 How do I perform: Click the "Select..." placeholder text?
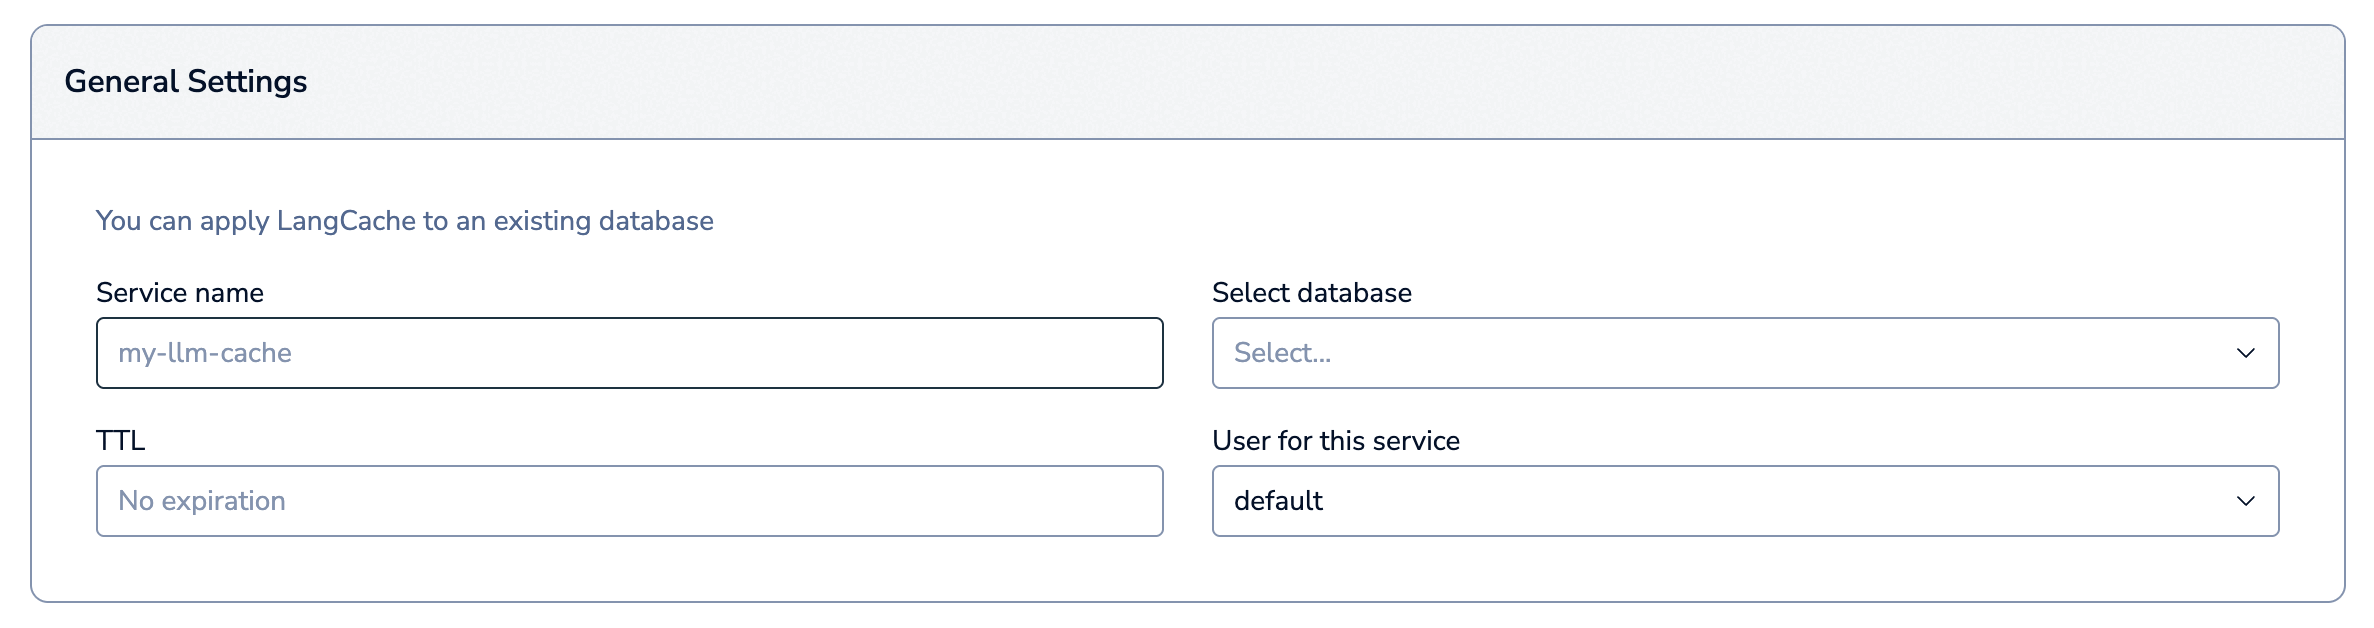point(1282,353)
